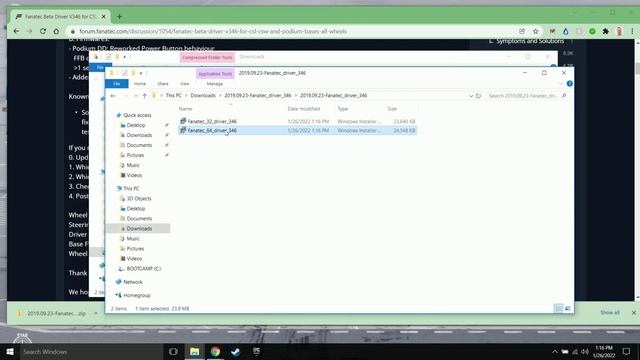Open Music under Quick access
This screenshot has height=360, width=640.
pos(133,165)
